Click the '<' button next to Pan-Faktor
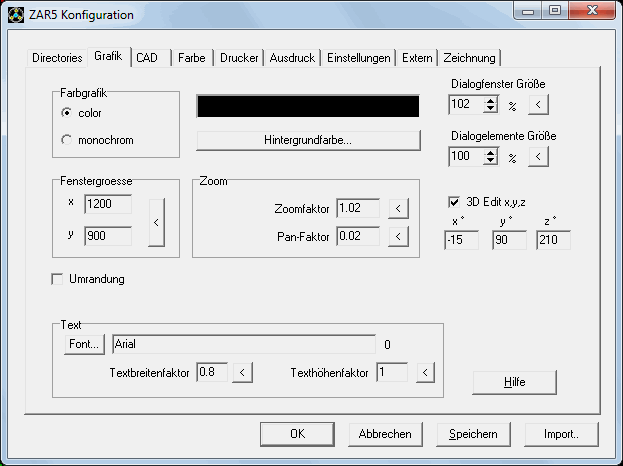 398,237
